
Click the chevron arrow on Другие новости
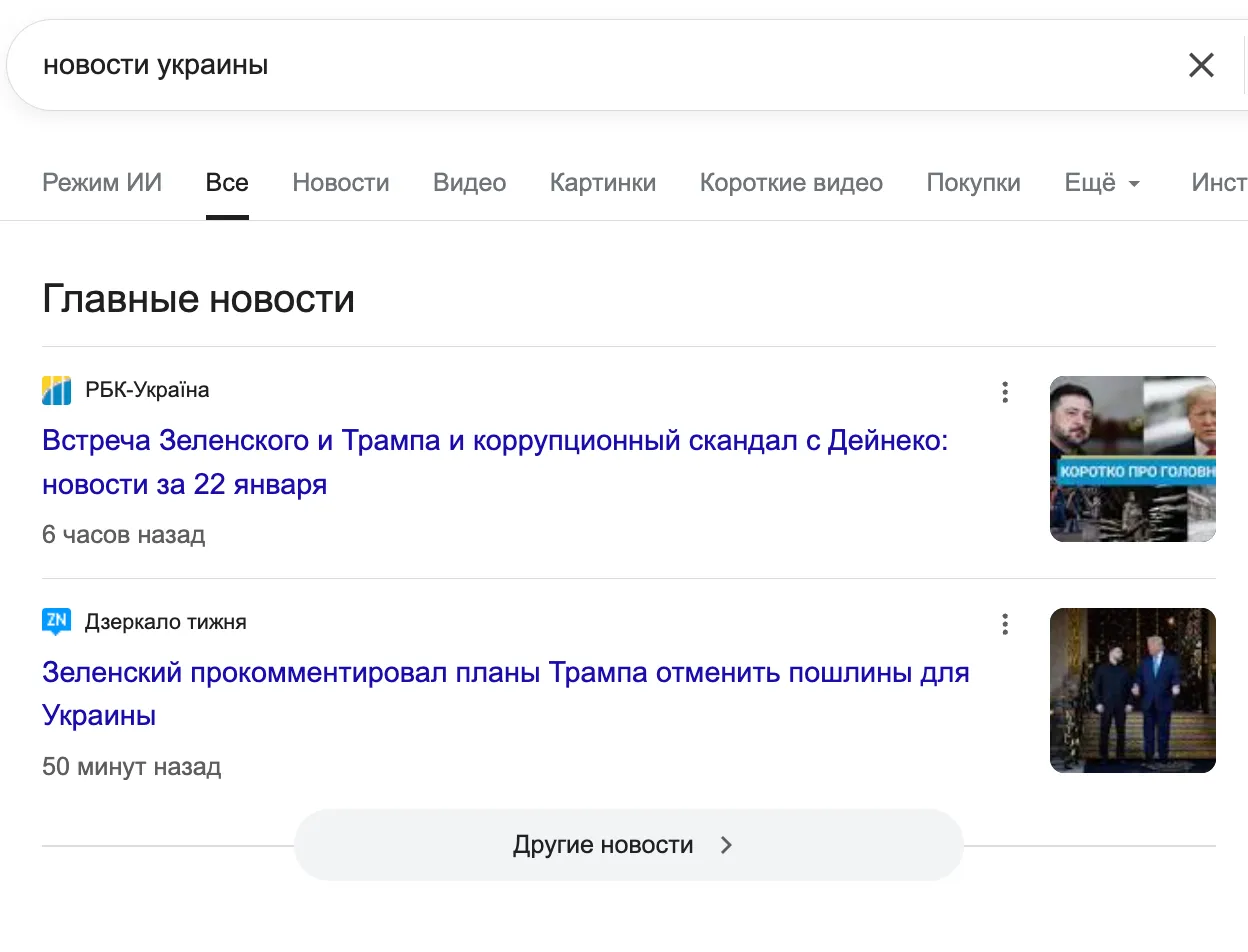click(x=727, y=844)
